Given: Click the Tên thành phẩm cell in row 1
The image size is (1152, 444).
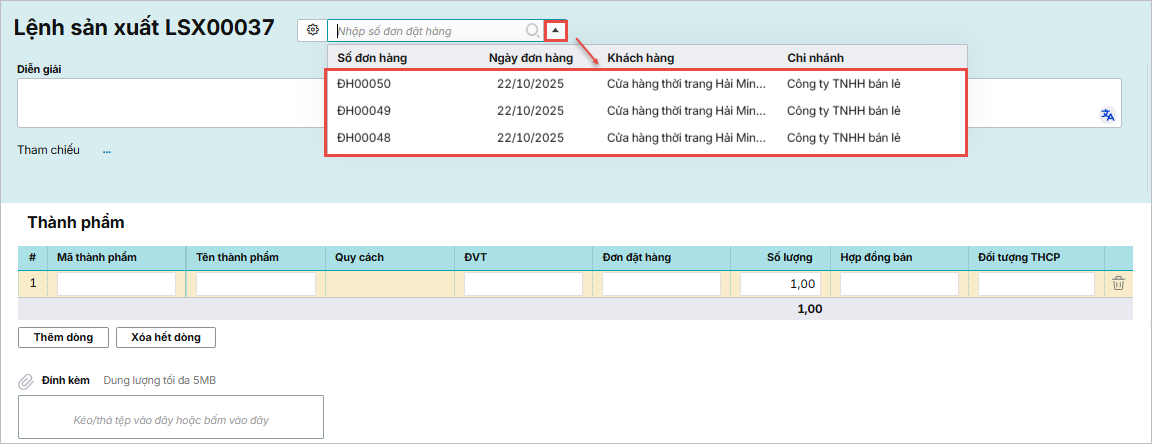Looking at the screenshot, I should (255, 284).
